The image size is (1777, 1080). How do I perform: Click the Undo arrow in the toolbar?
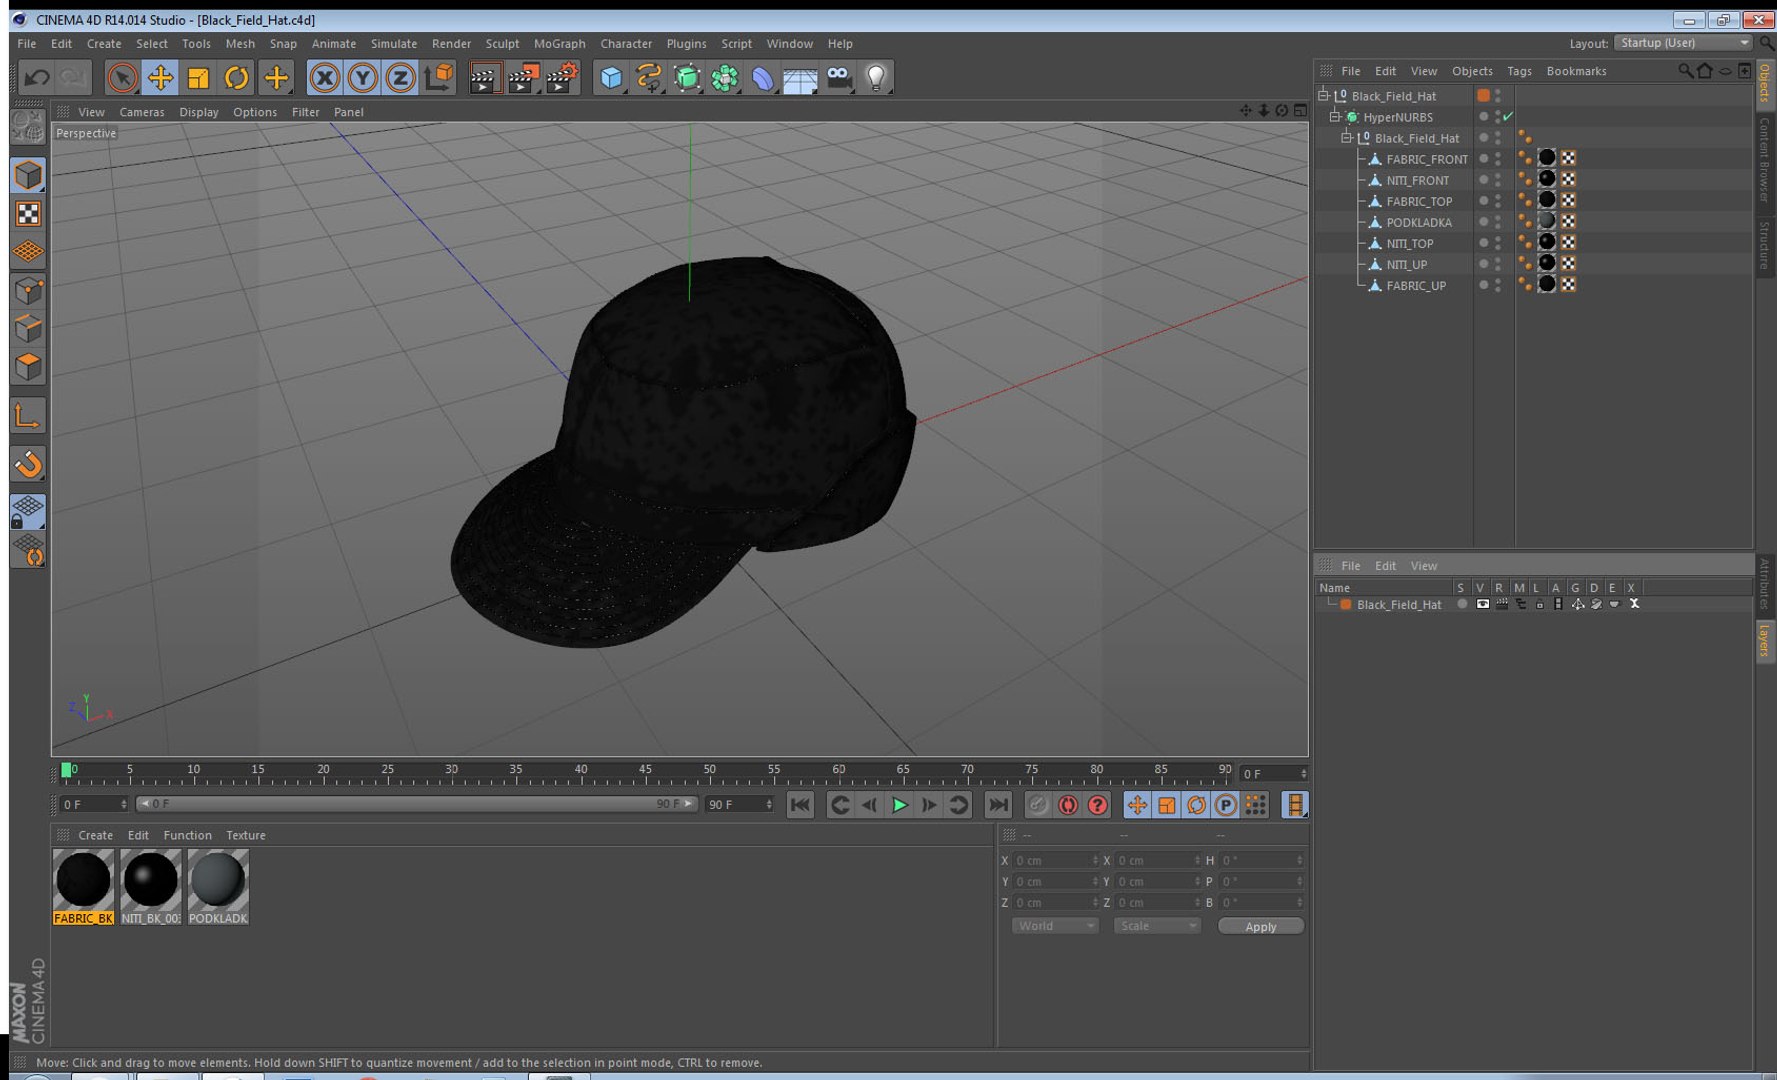click(37, 78)
